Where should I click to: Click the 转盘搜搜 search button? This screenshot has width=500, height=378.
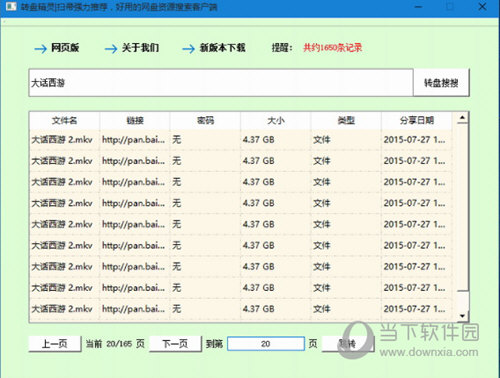[441, 83]
